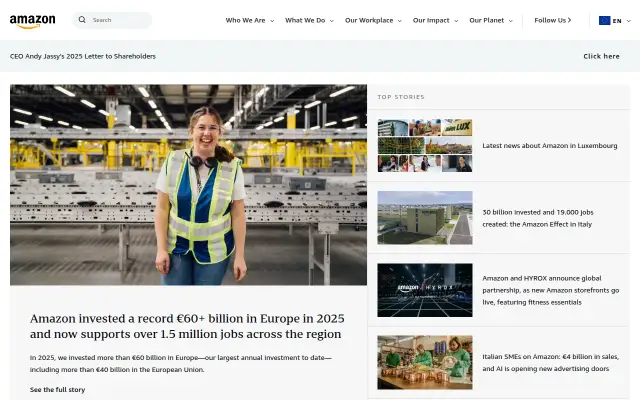Image resolution: width=640 pixels, height=400 pixels.
Task: Open CEO Andy Jassy's 2025 Letter text
Action: [83, 56]
